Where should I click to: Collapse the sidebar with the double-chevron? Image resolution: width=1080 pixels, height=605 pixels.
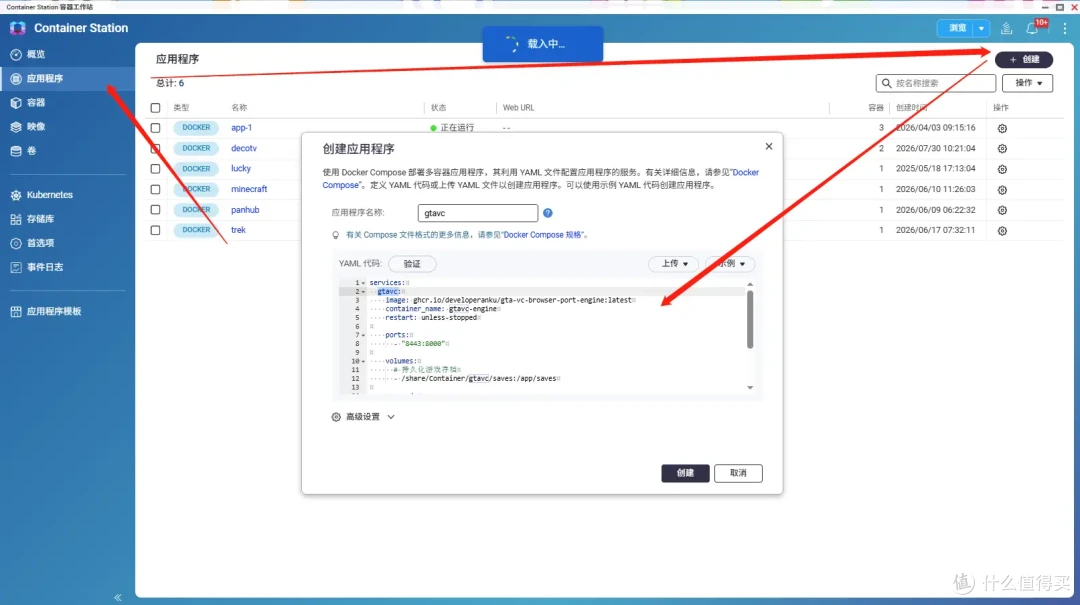point(118,597)
